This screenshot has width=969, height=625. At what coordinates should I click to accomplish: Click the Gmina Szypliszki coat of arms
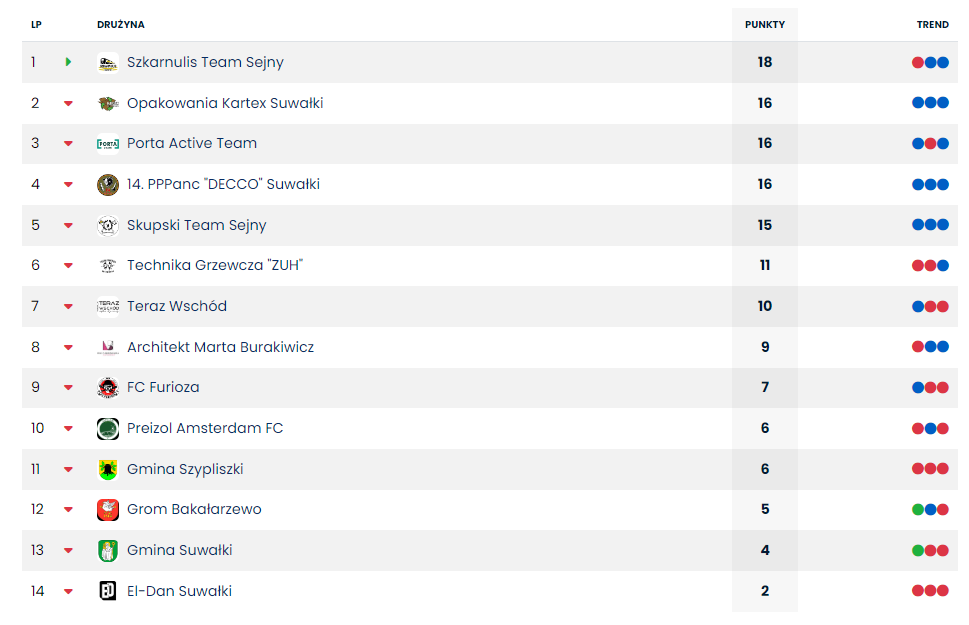(x=108, y=470)
